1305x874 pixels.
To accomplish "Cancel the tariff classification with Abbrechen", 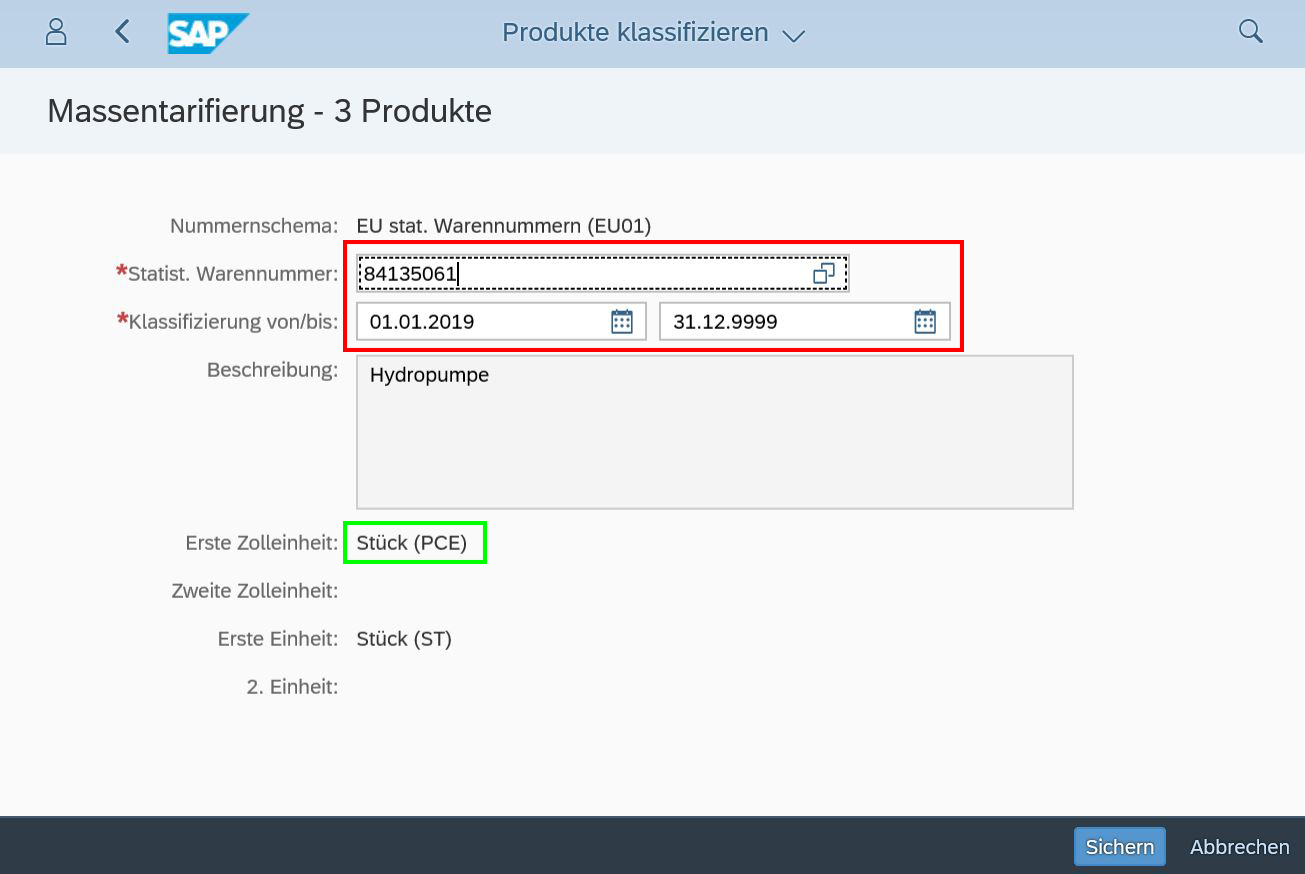I will click(1239, 846).
